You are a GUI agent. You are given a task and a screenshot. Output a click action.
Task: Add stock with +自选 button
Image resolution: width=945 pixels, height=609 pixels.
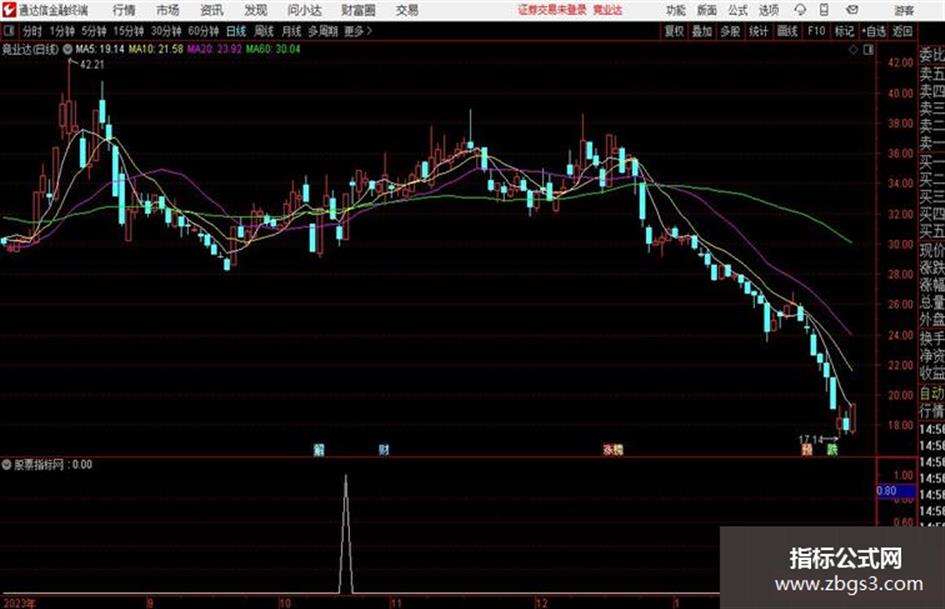(874, 31)
